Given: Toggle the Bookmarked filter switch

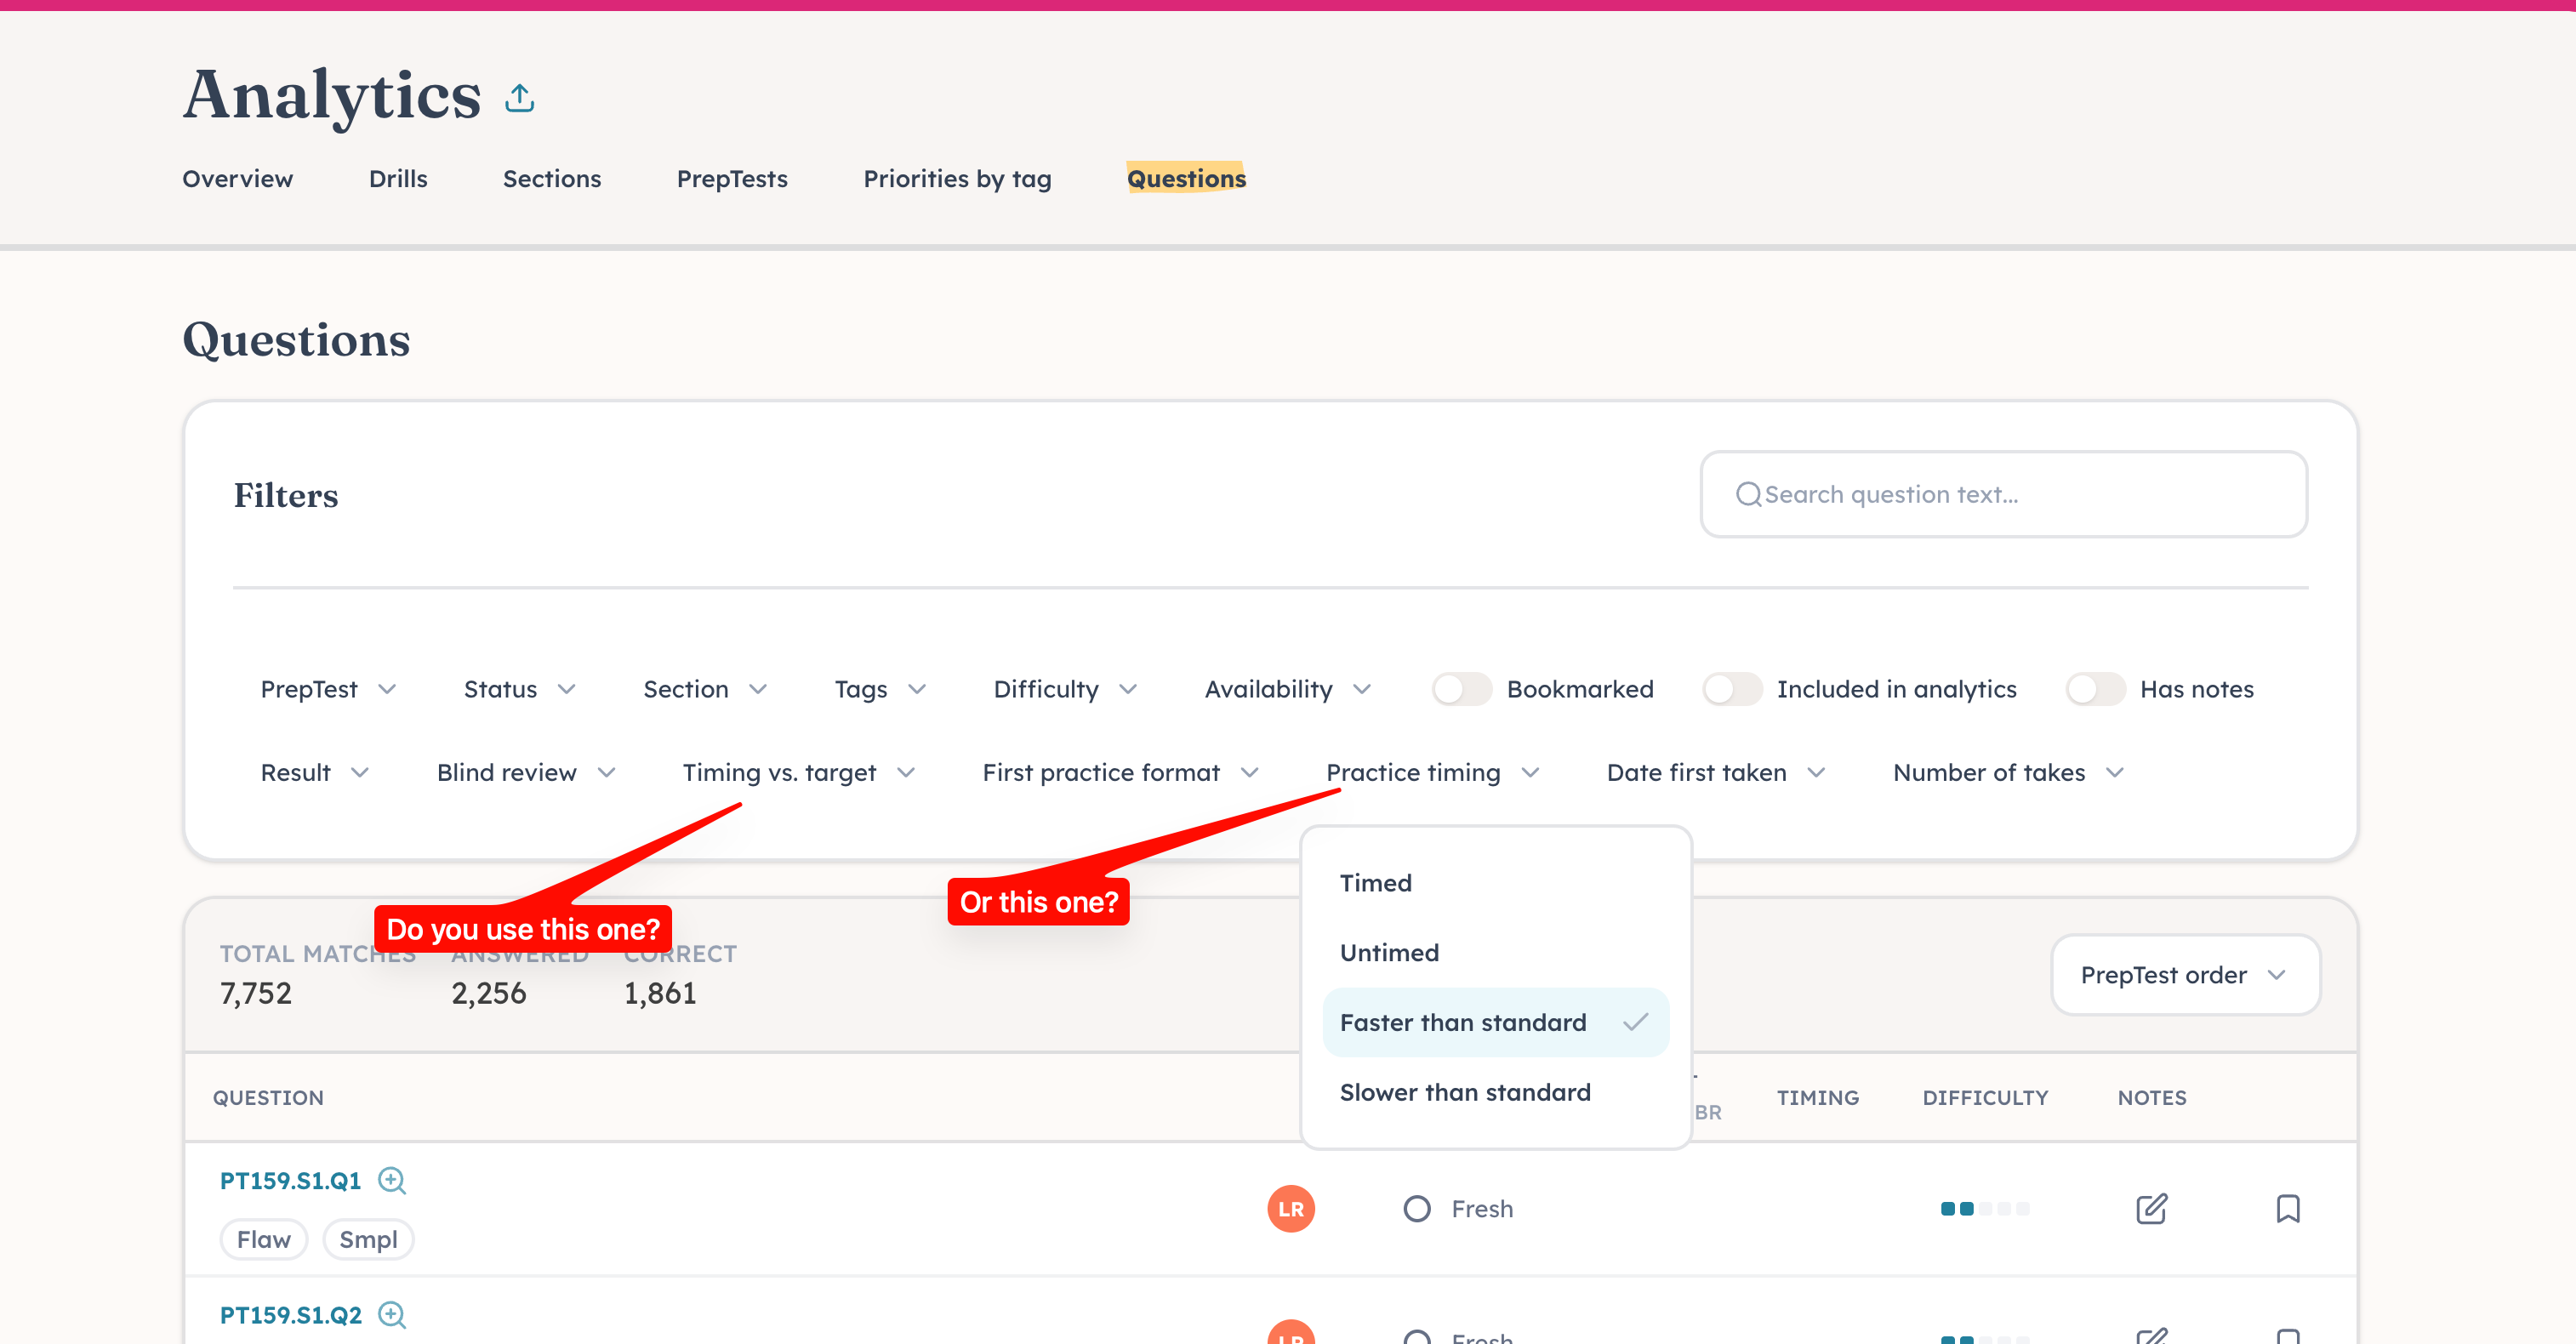Looking at the screenshot, I should coord(1462,689).
